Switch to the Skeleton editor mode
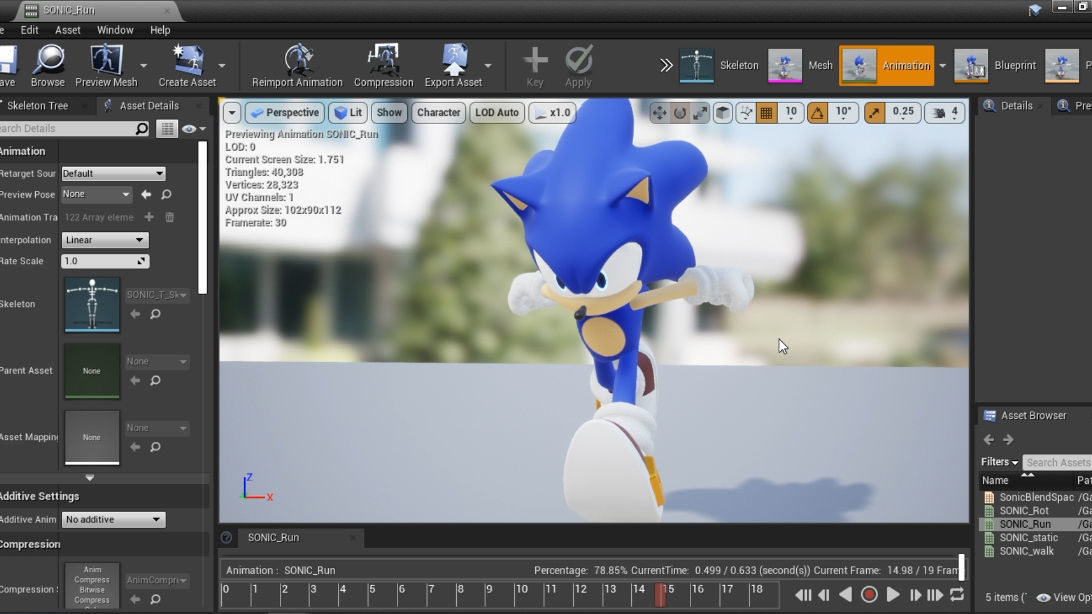This screenshot has height=614, width=1092. pyautogui.click(x=719, y=65)
